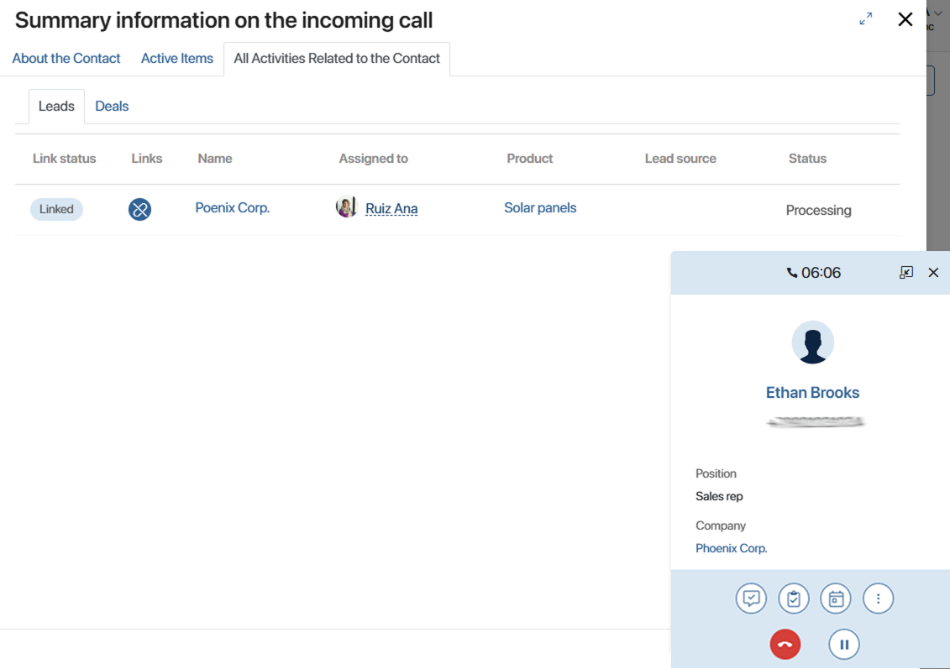Click the Linked status badge

[x=56, y=209]
